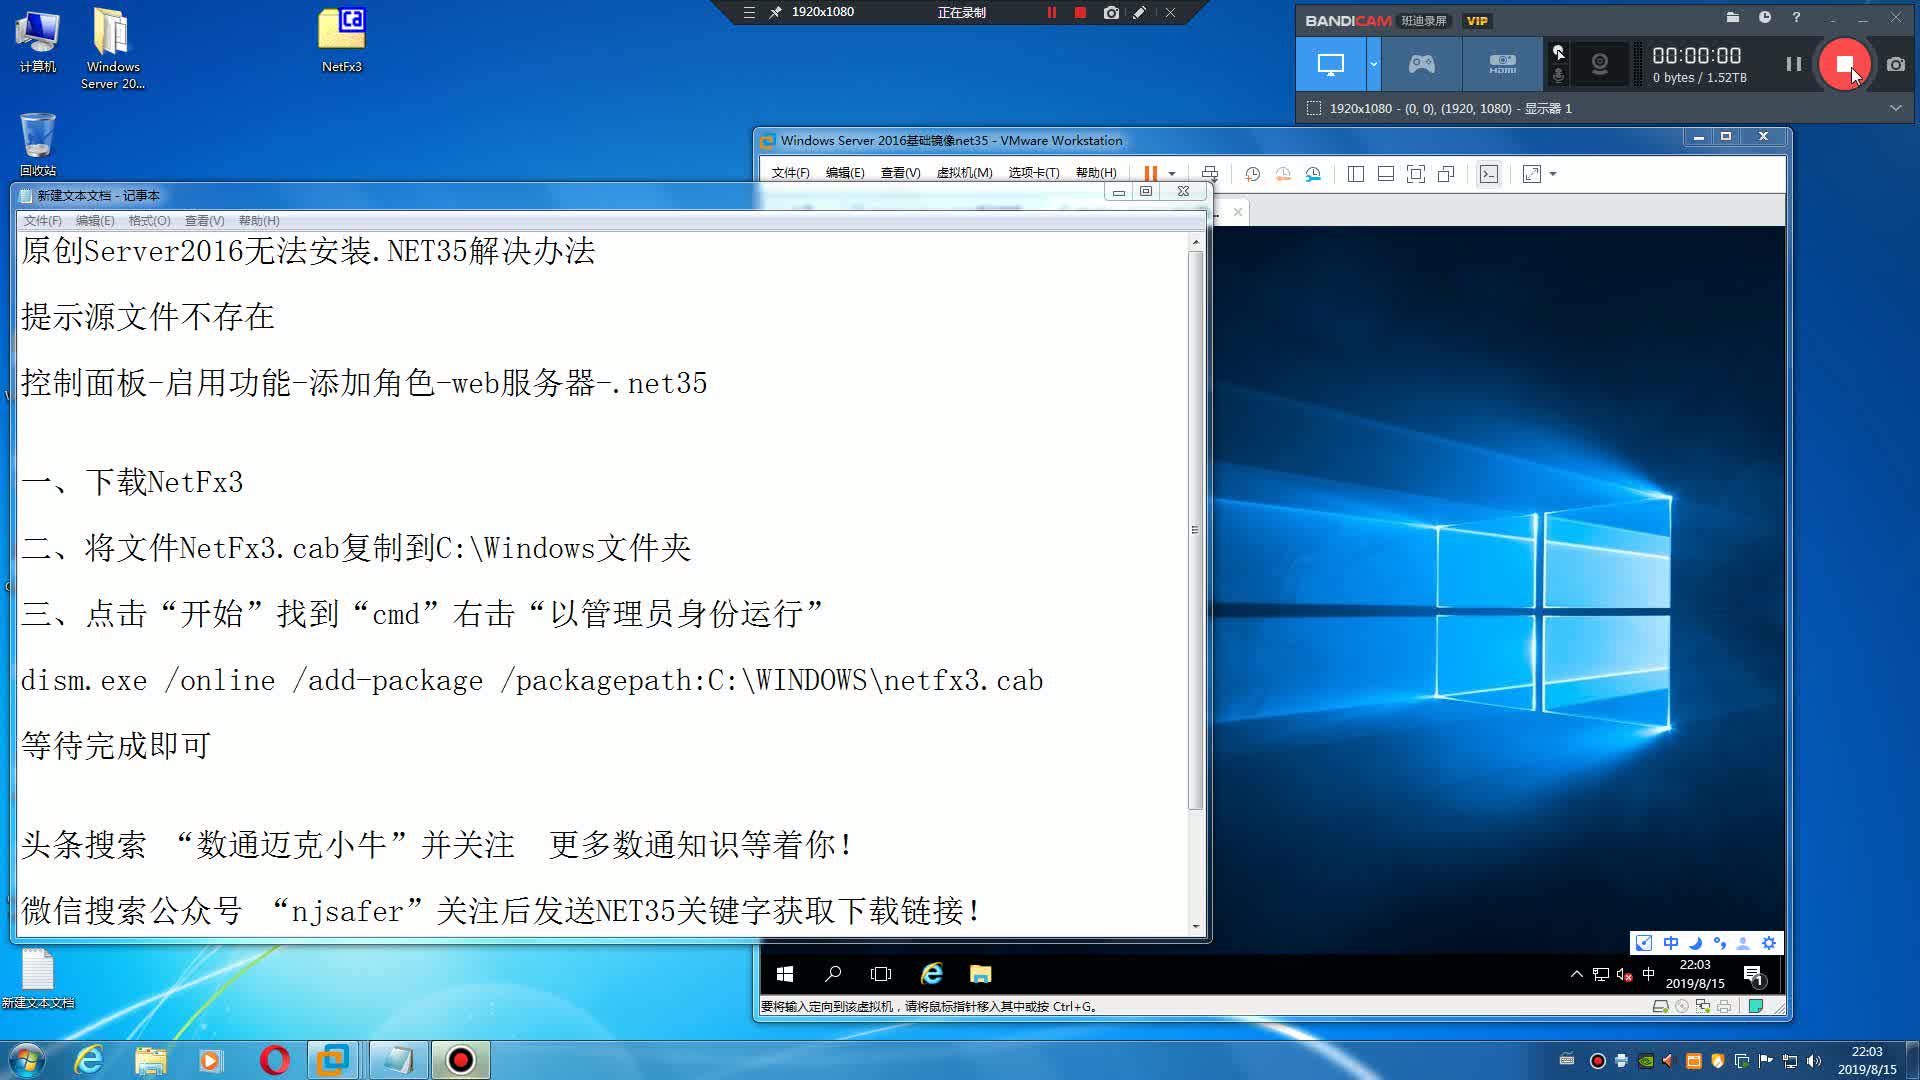Open Opera from the Windows taskbar

coord(274,1060)
